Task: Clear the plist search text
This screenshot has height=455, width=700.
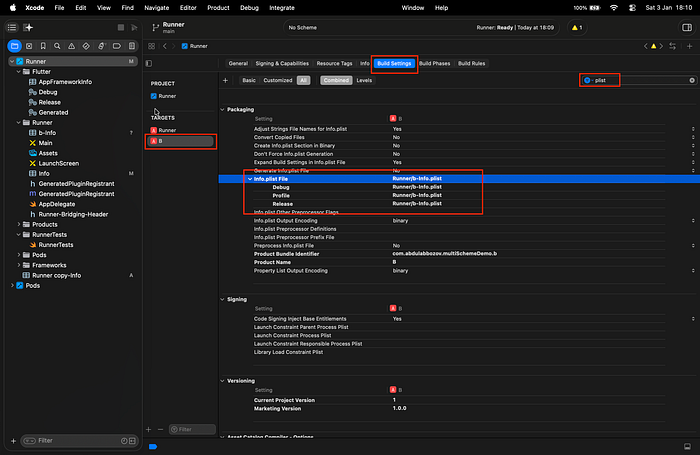Action: tap(692, 80)
